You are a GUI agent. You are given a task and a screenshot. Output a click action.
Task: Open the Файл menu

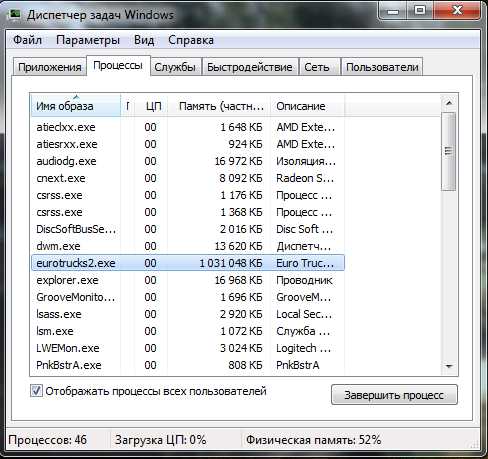(x=27, y=40)
